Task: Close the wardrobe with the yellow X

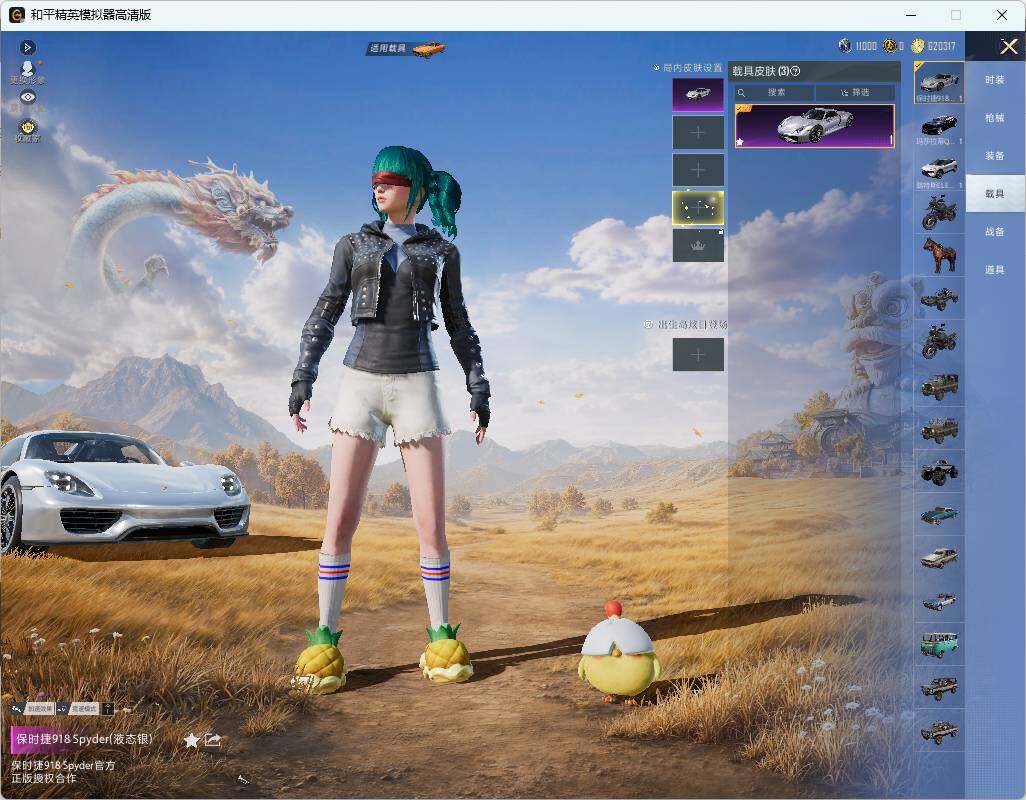Action: pyautogui.click(x=1008, y=46)
